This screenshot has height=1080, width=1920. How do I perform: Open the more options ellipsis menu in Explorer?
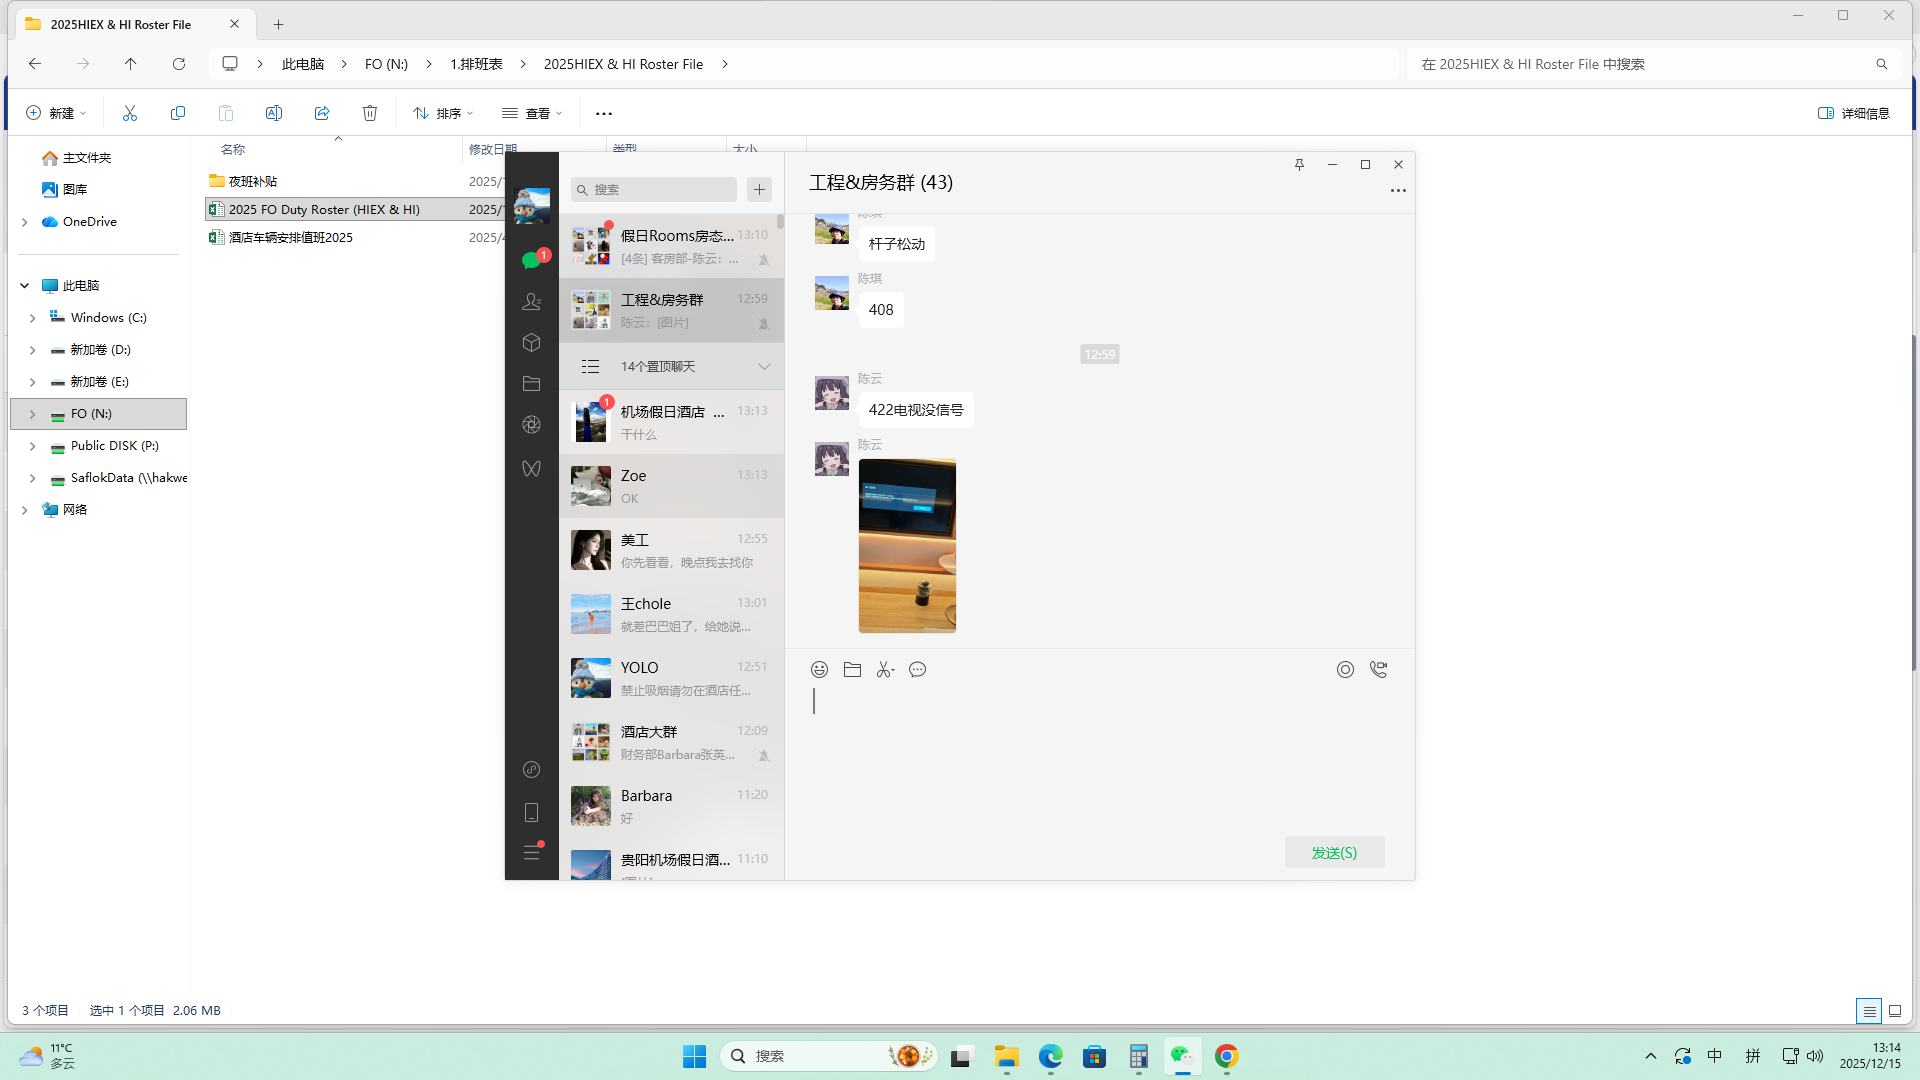pyautogui.click(x=603, y=113)
